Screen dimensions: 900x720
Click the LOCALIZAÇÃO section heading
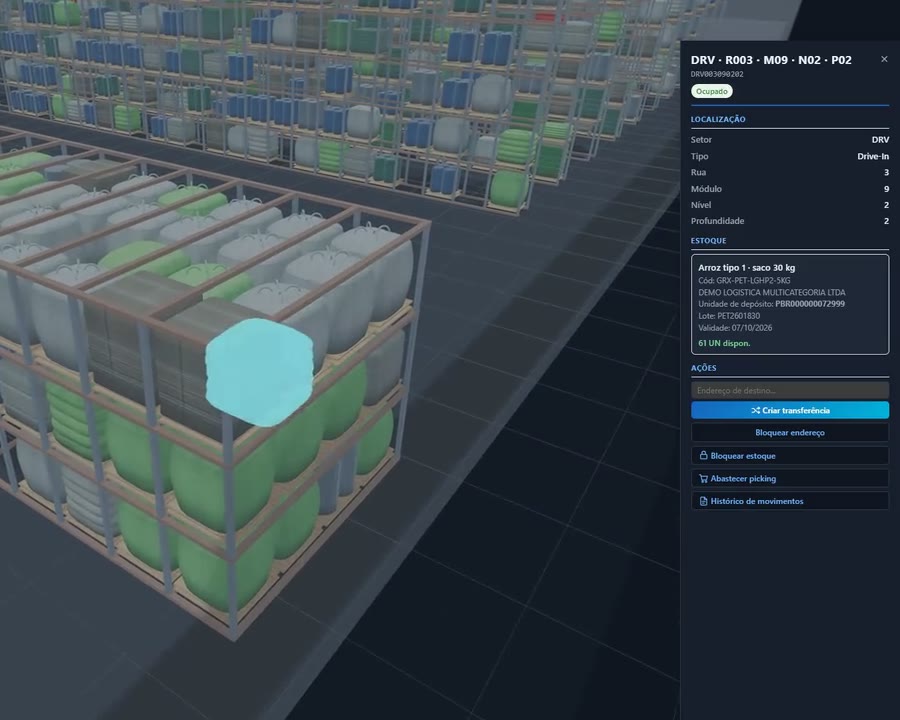click(718, 119)
